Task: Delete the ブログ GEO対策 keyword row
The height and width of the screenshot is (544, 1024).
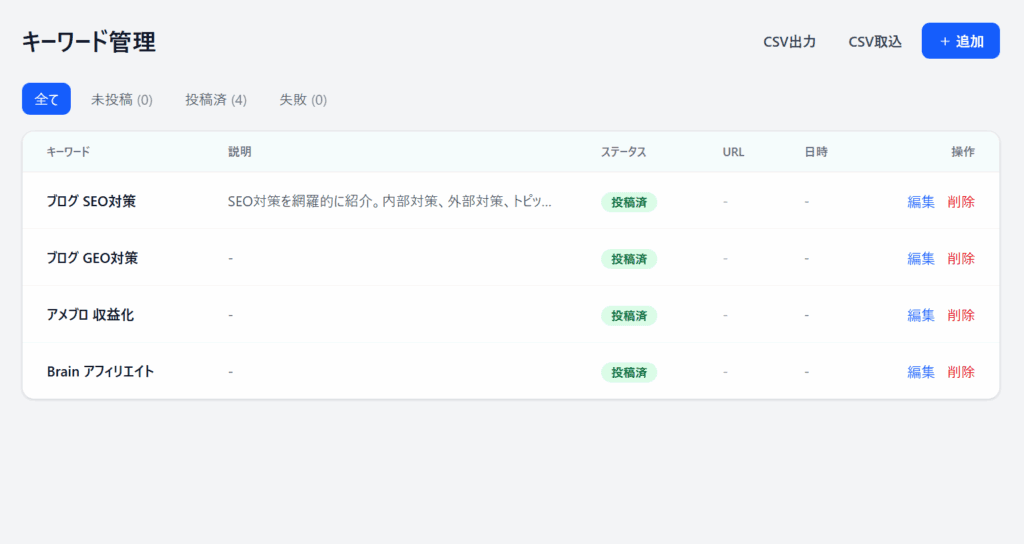Action: tap(961, 258)
